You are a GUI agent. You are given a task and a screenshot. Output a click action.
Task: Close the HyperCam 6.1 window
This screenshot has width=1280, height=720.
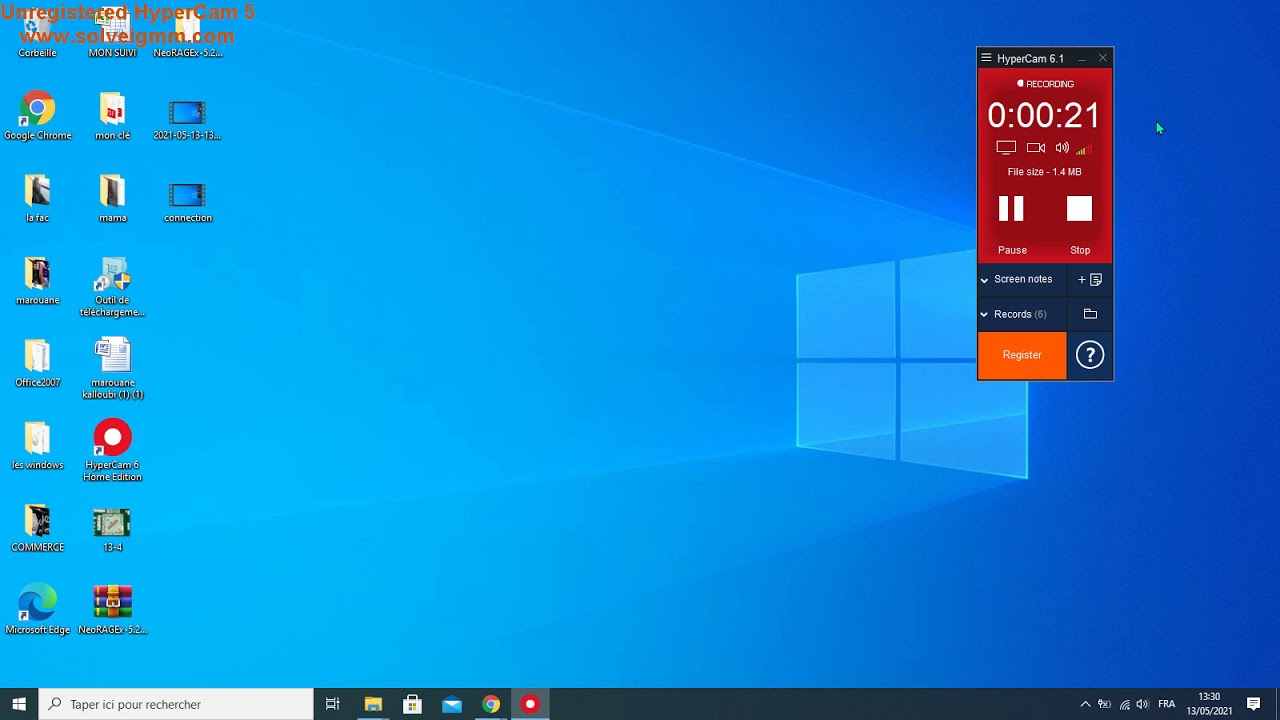(x=1103, y=58)
